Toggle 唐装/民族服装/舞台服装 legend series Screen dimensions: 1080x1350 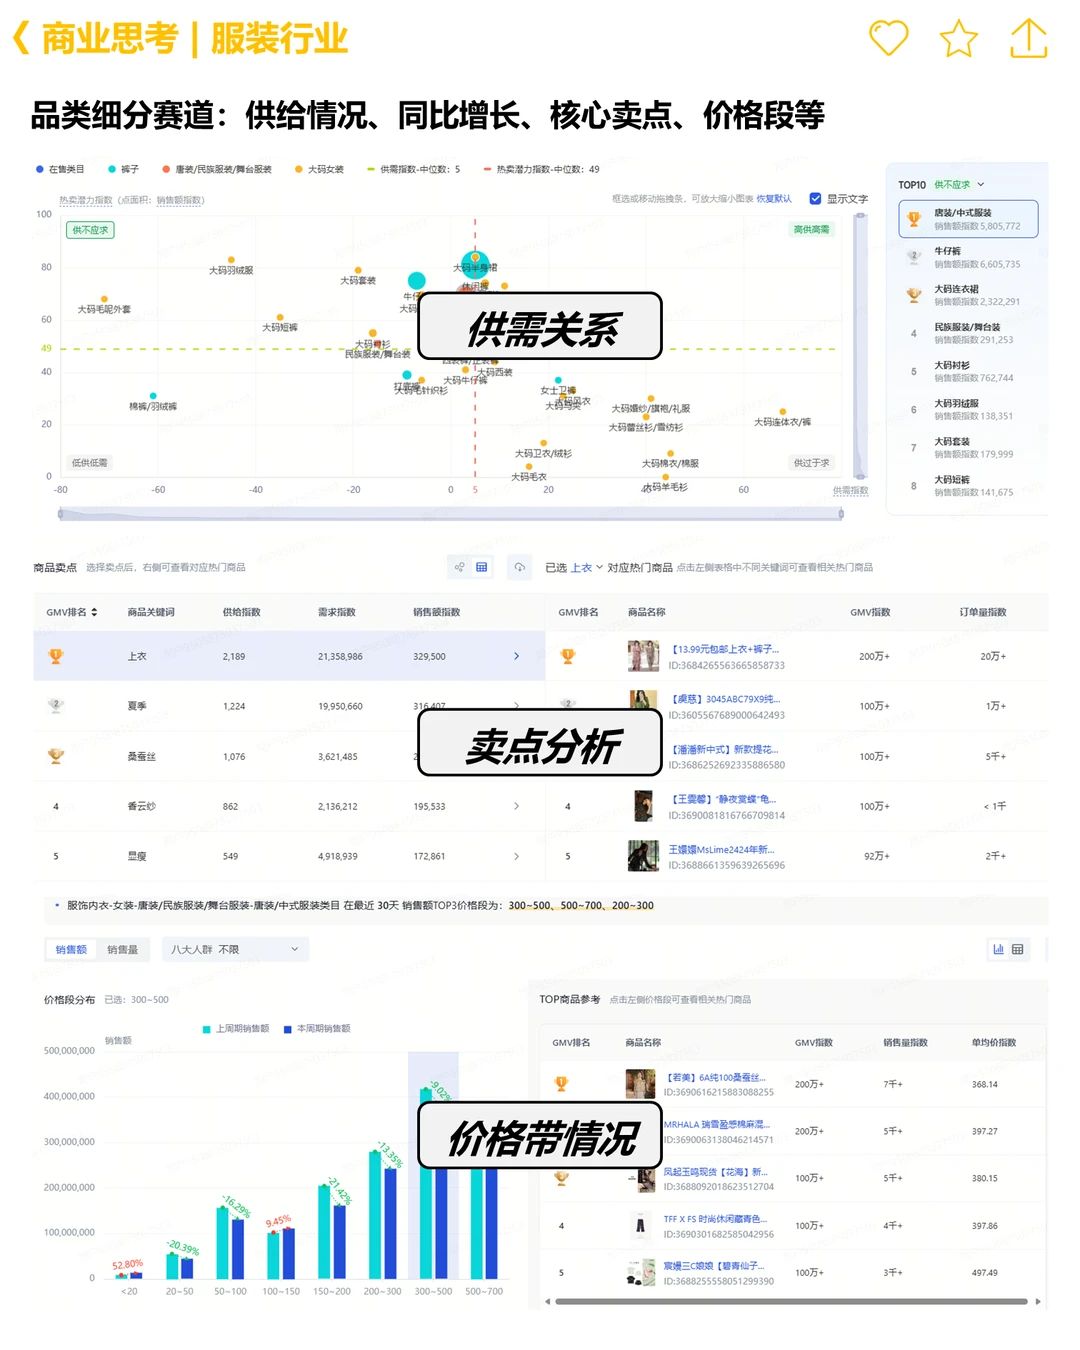(216, 169)
